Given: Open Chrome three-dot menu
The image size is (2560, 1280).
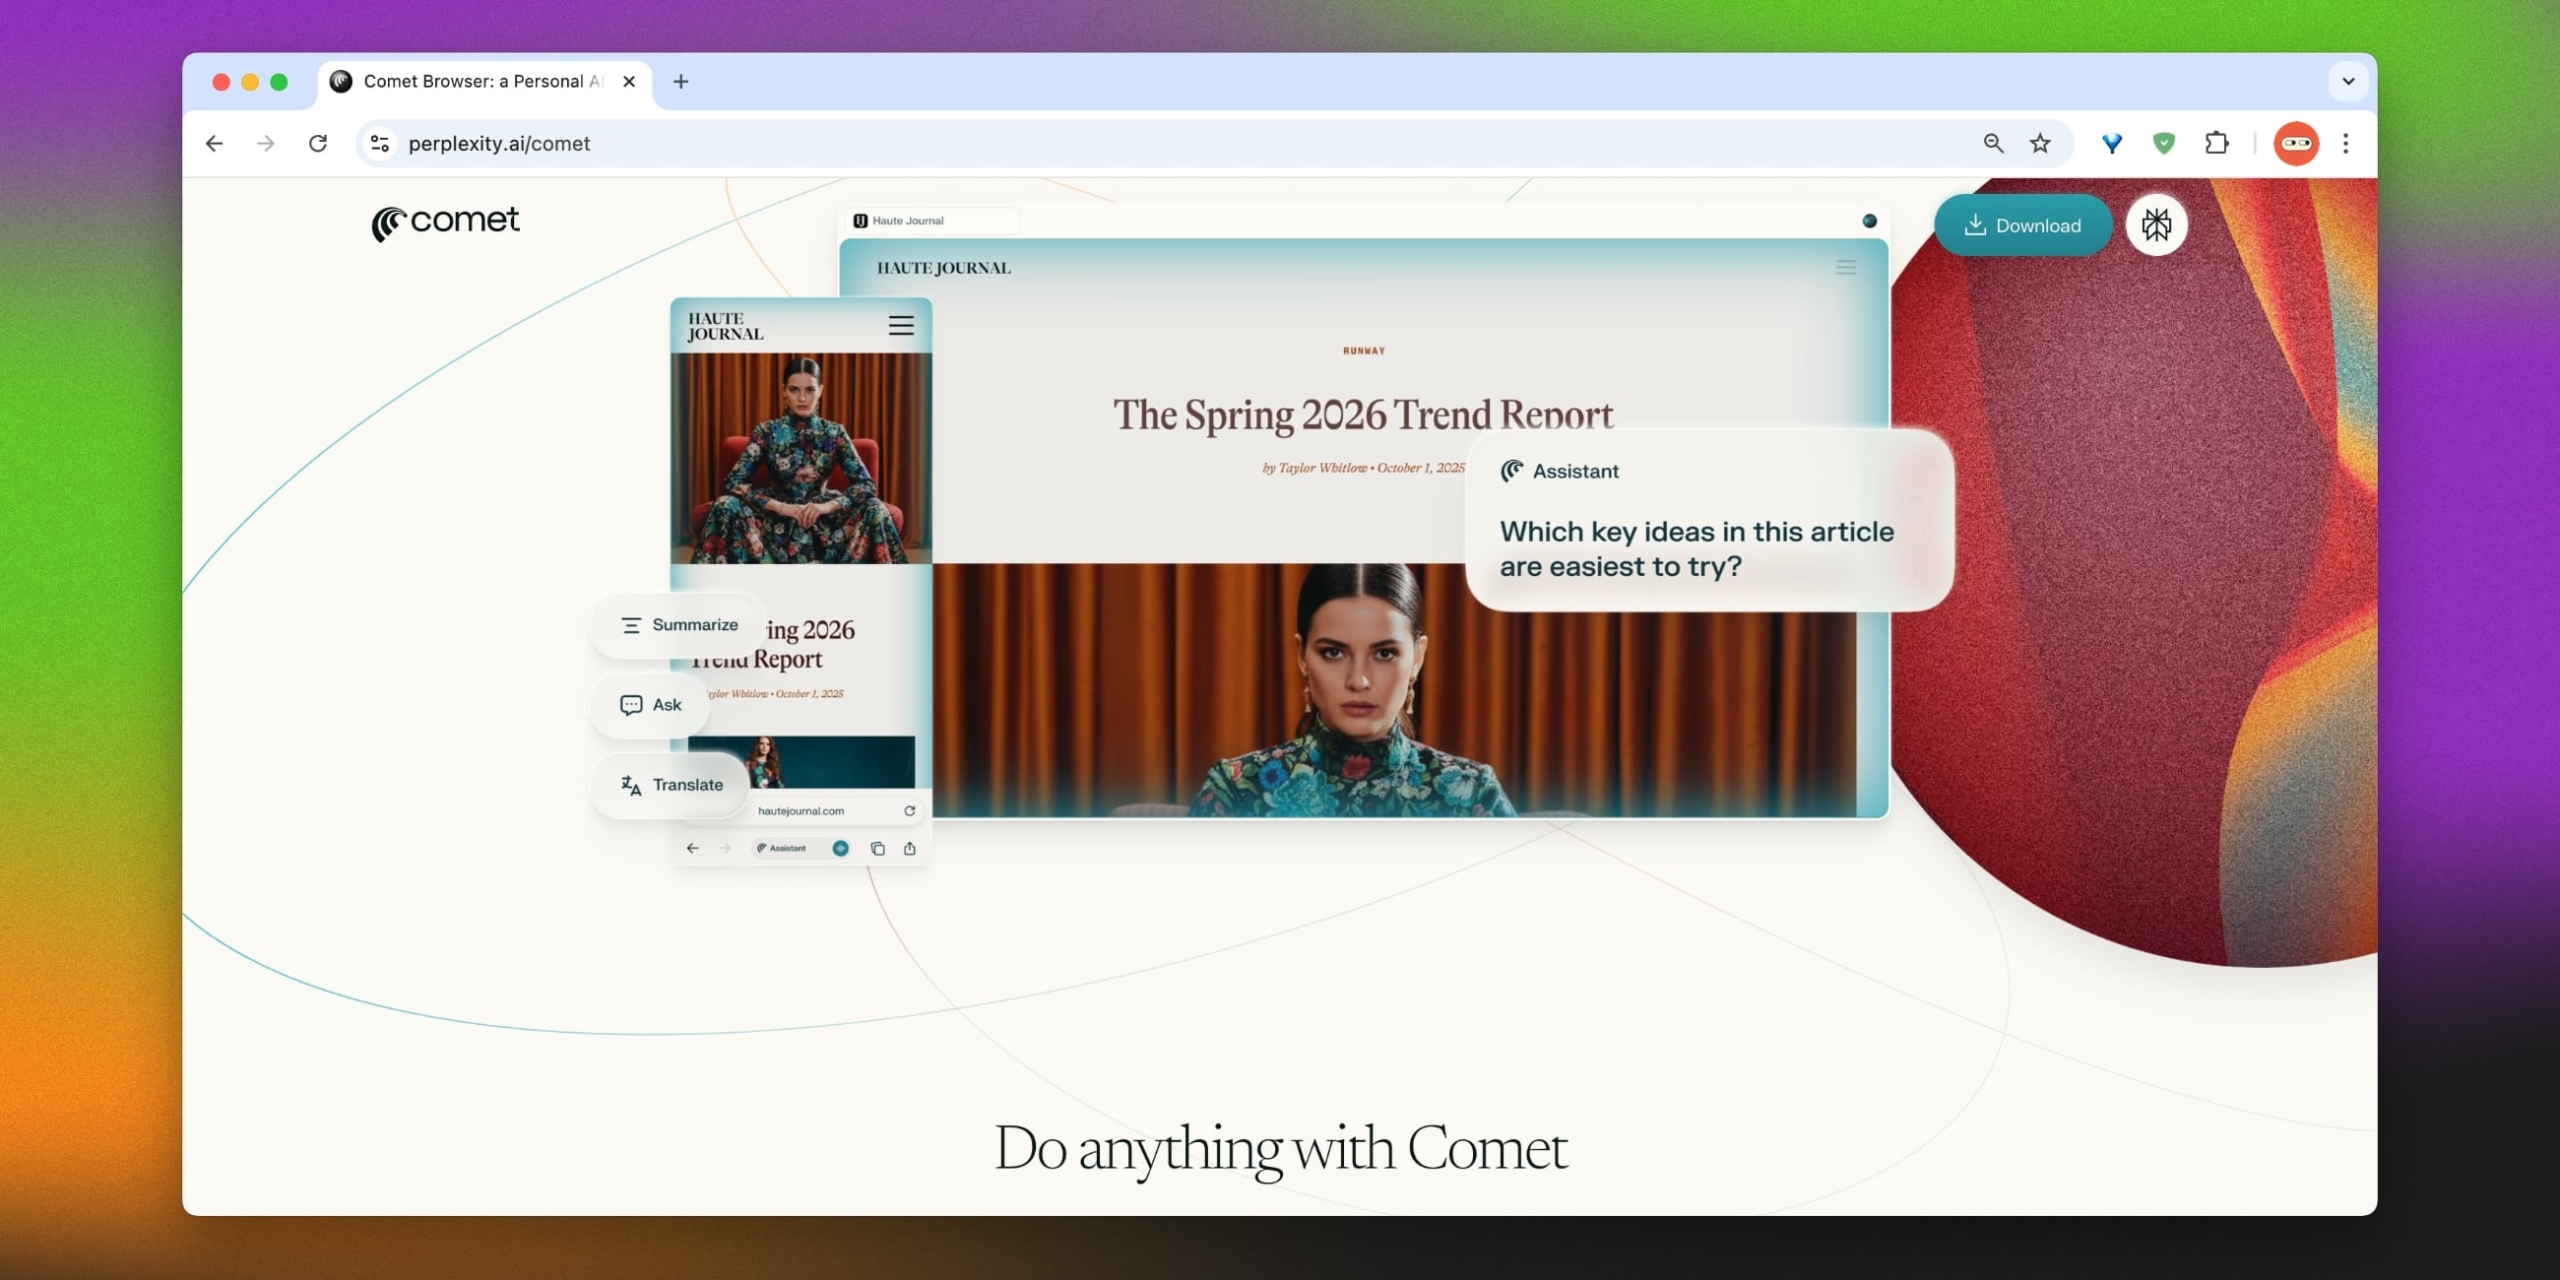Looking at the screenshot, I should tap(2346, 144).
